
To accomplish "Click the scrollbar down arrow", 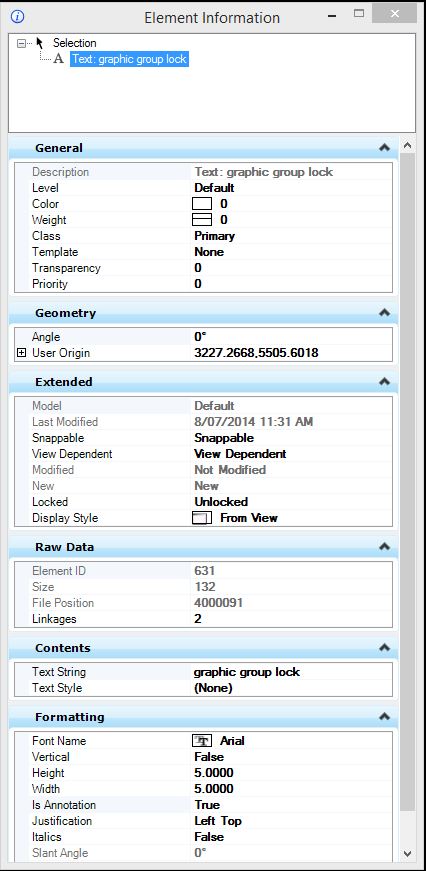I will tap(407, 853).
